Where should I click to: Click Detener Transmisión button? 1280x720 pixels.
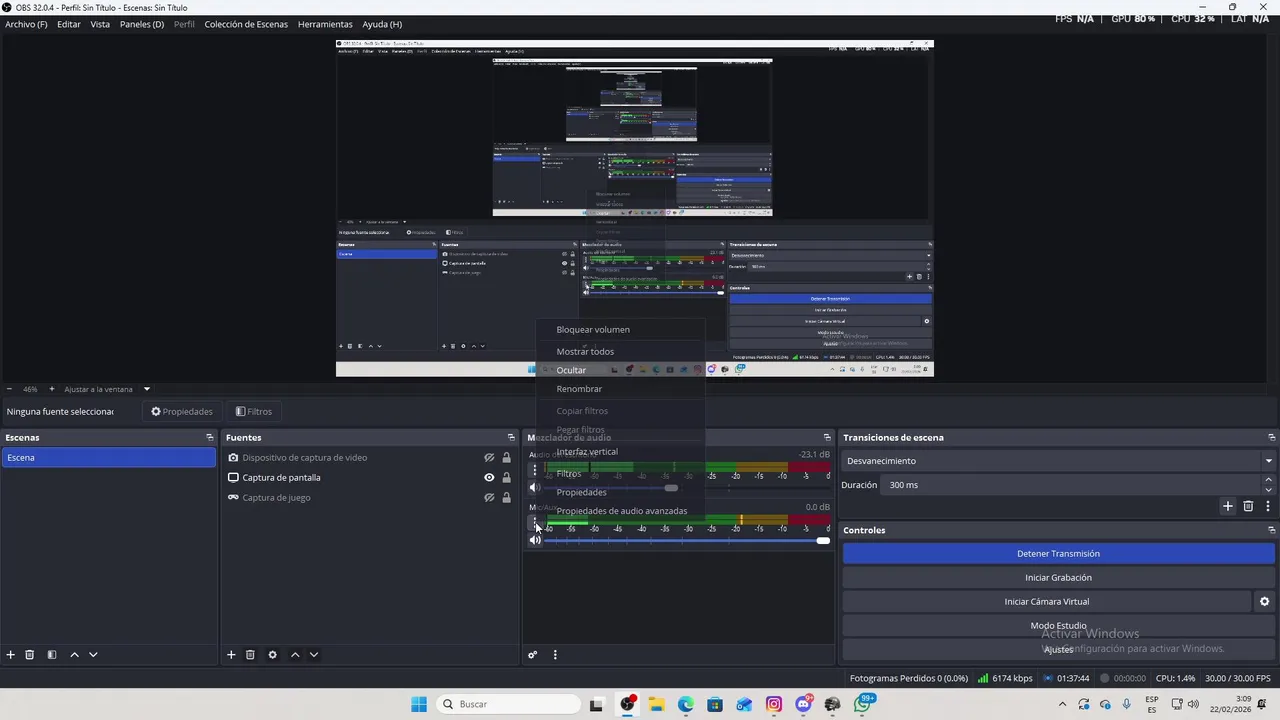(x=1059, y=554)
